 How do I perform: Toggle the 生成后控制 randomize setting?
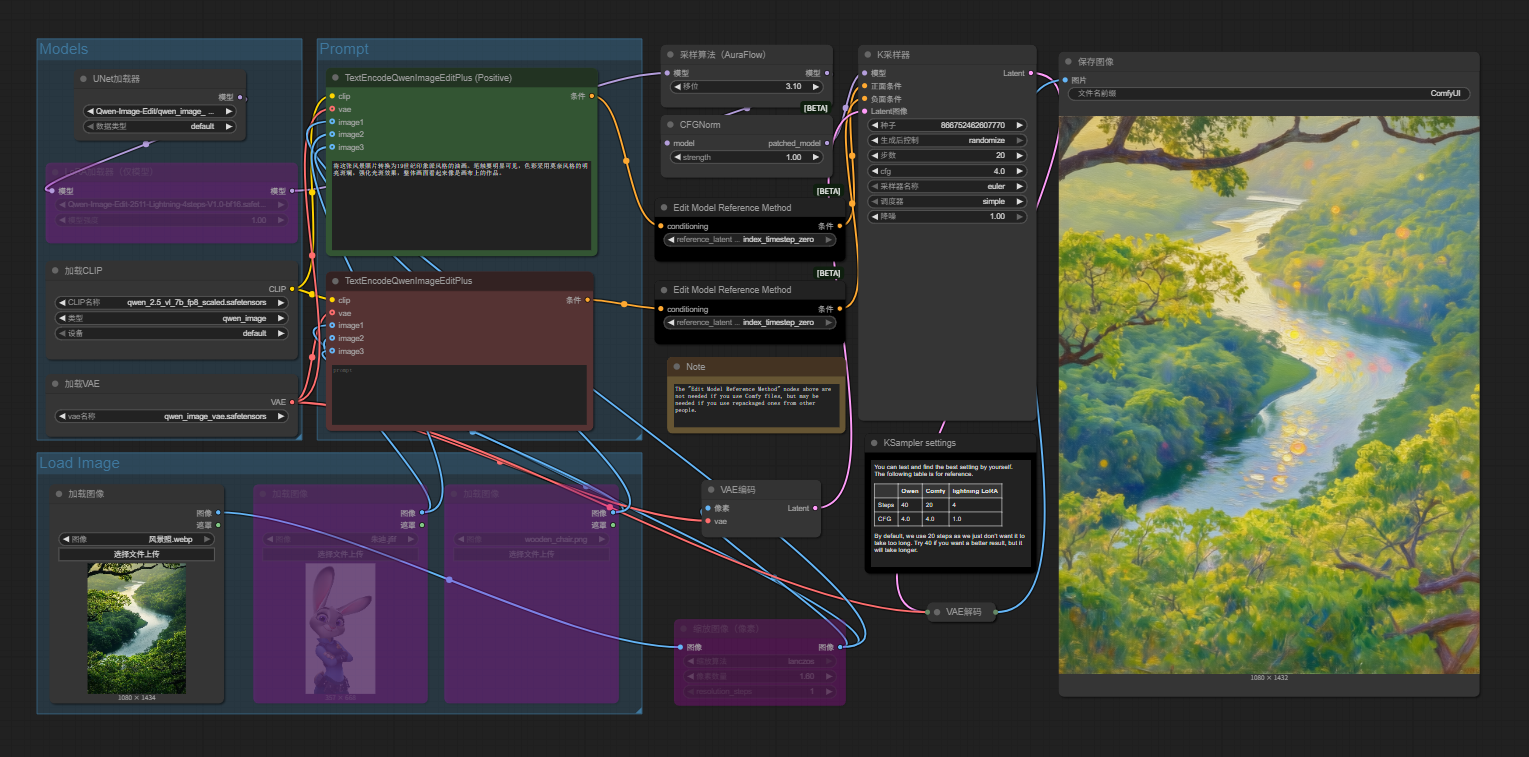point(948,141)
